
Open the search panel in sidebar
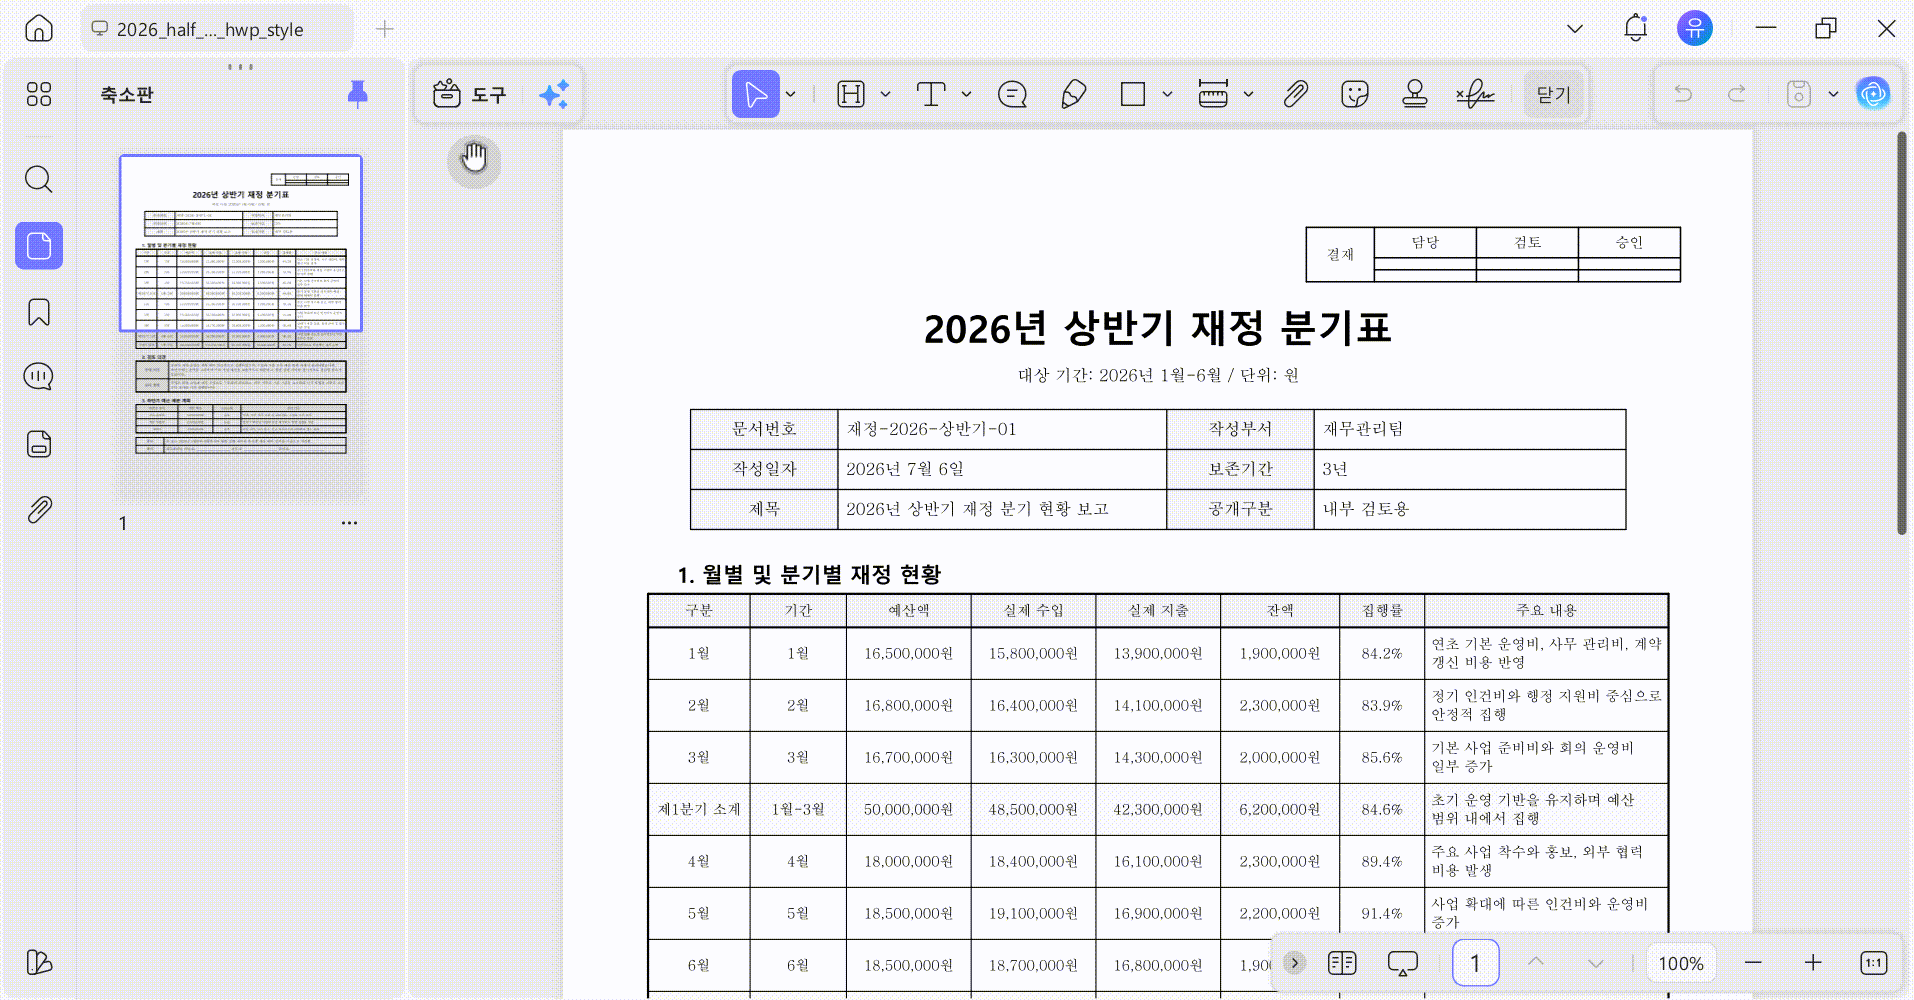pyautogui.click(x=39, y=180)
